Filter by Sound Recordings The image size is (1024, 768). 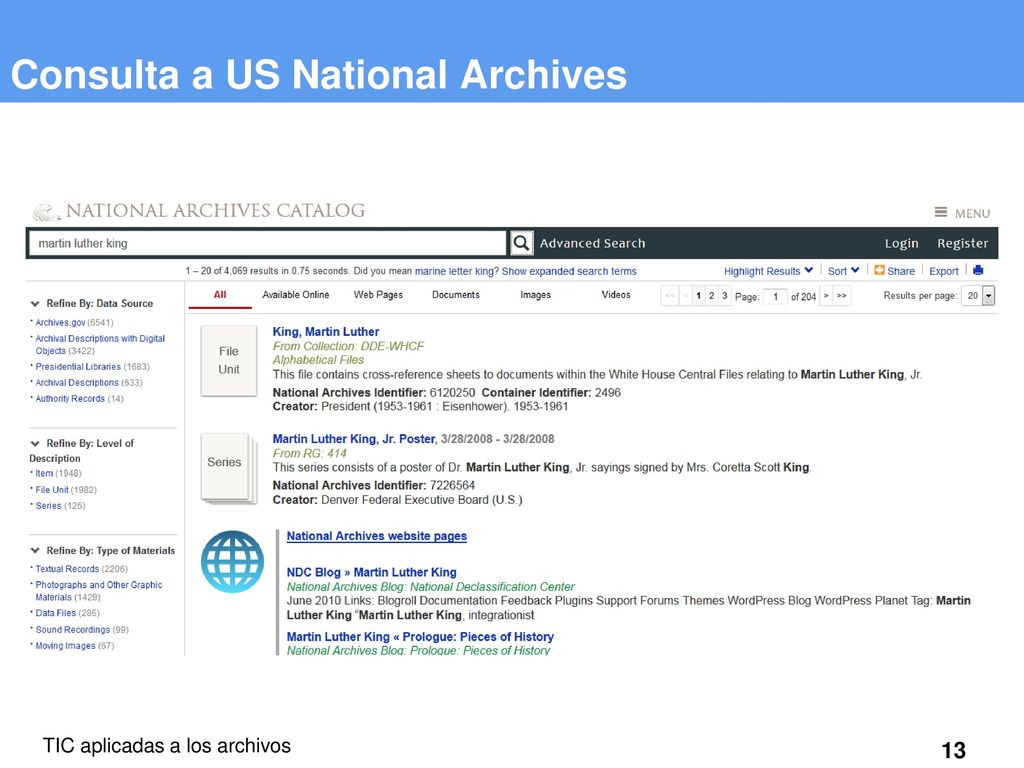(72, 630)
